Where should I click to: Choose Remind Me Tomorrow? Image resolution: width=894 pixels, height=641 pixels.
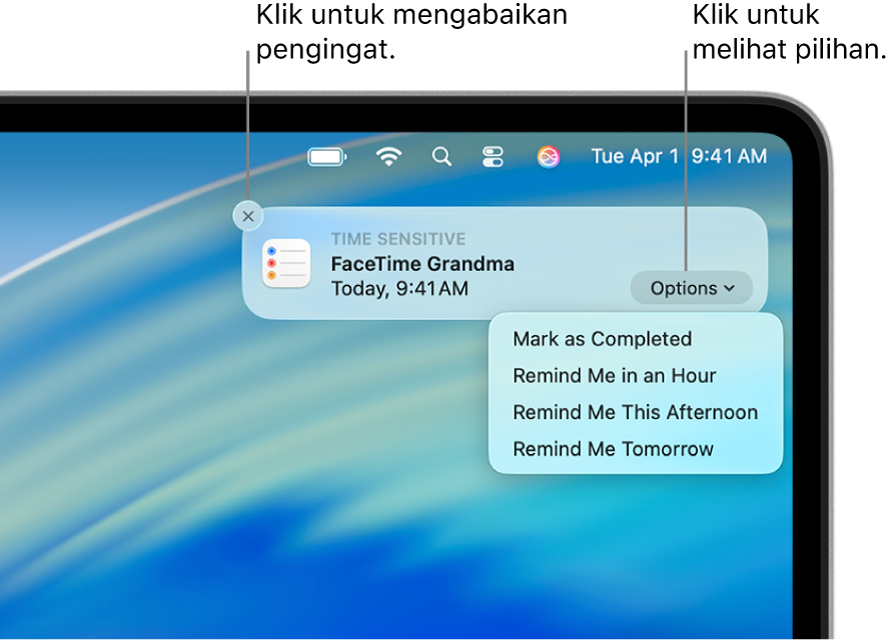(x=613, y=449)
